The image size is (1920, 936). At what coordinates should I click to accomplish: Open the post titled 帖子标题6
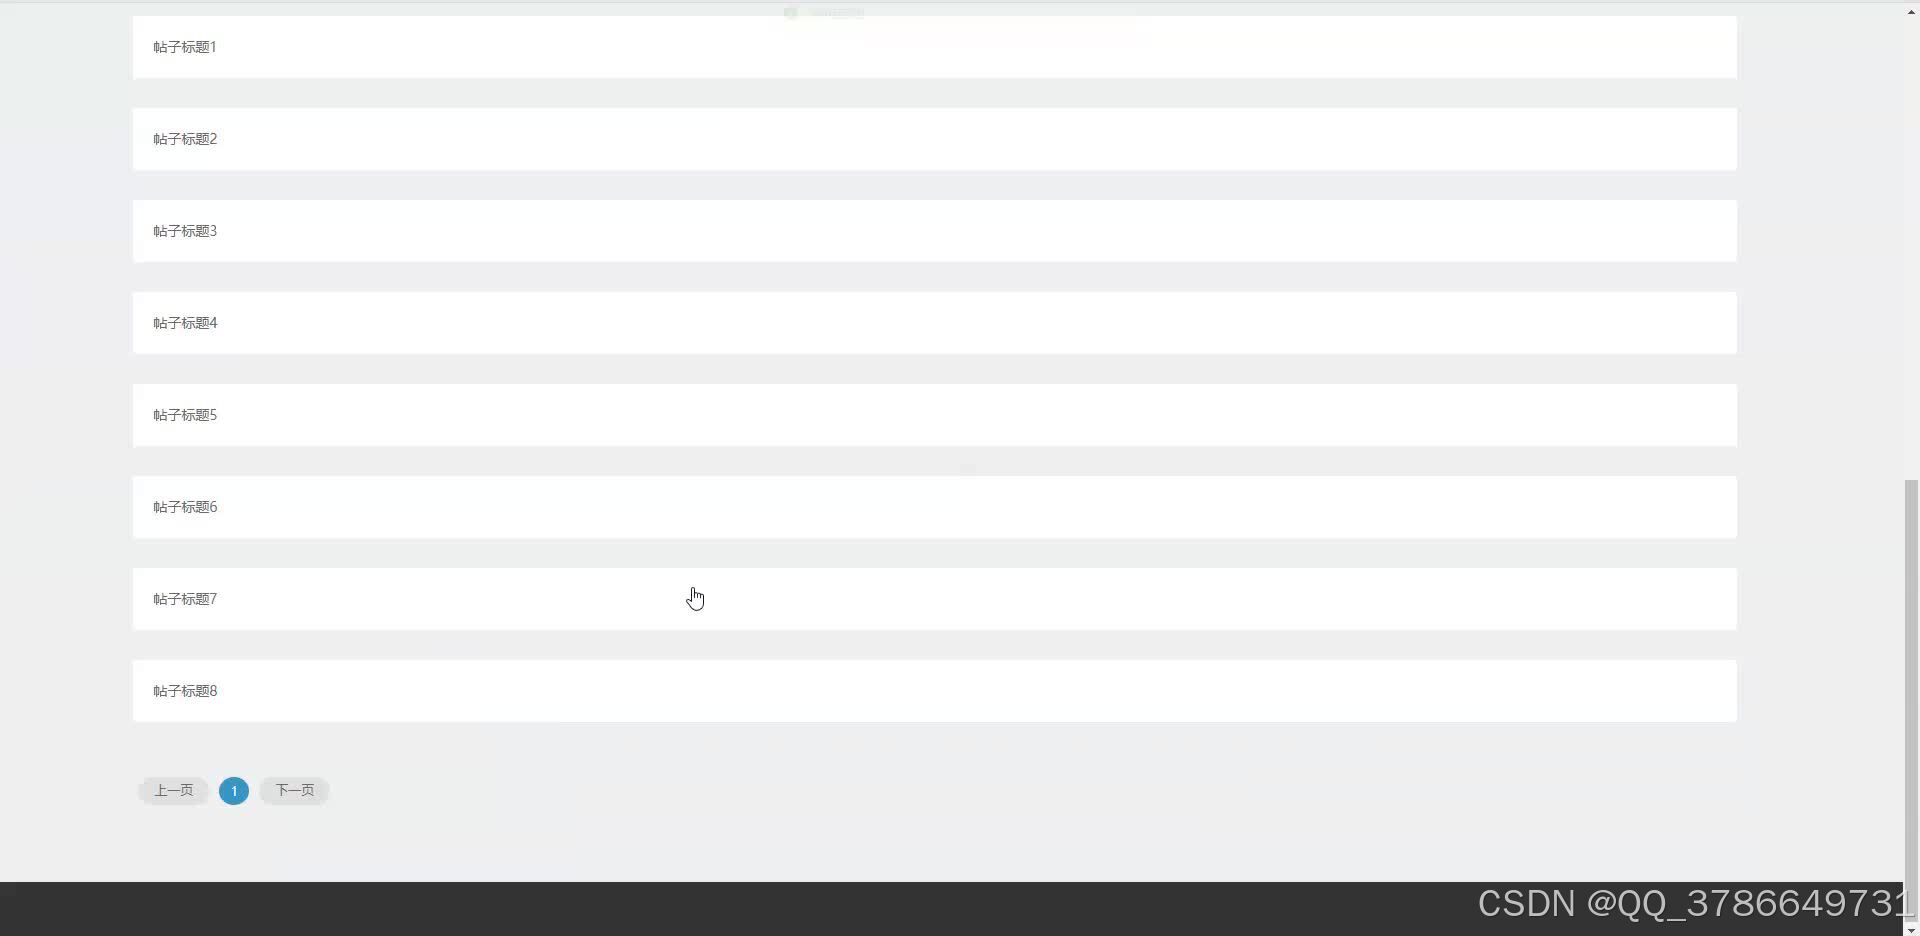coord(934,507)
